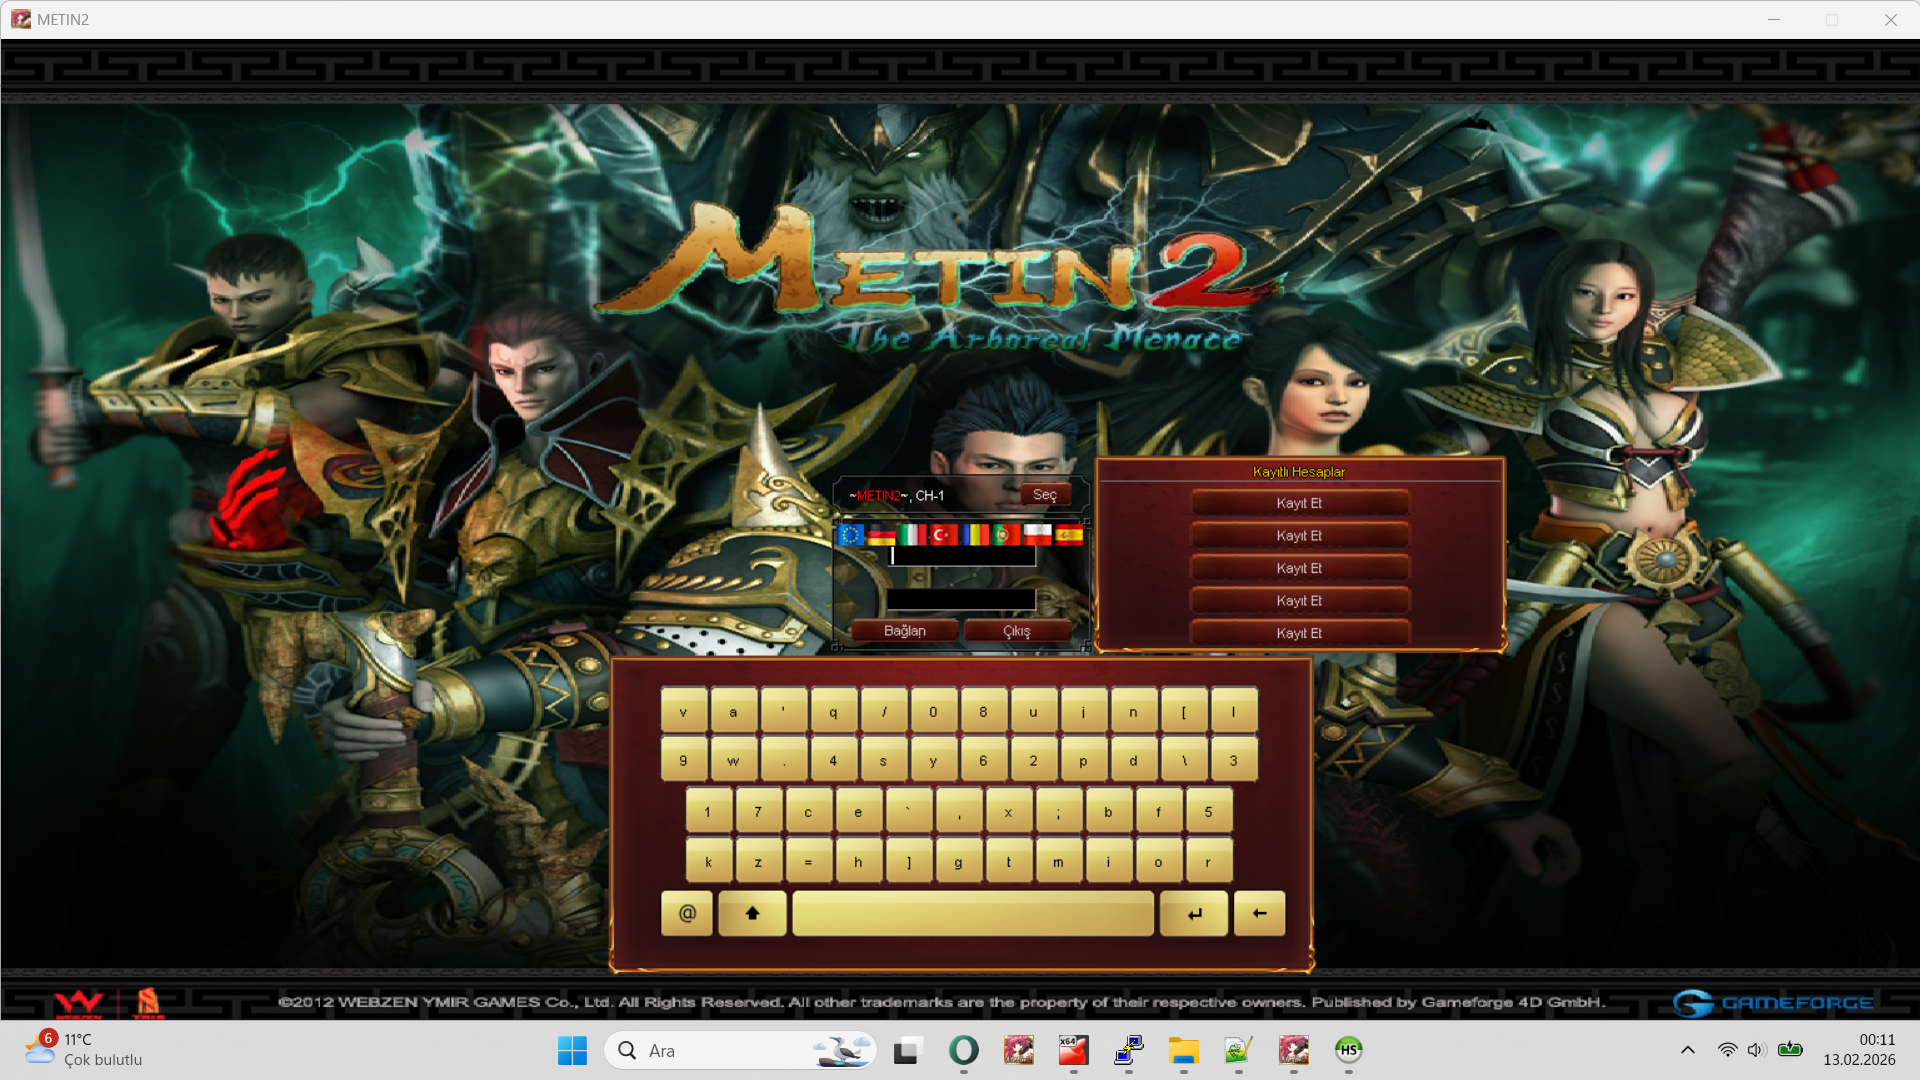Open Task View from the taskbar
This screenshot has width=1920, height=1080.
click(x=907, y=1050)
